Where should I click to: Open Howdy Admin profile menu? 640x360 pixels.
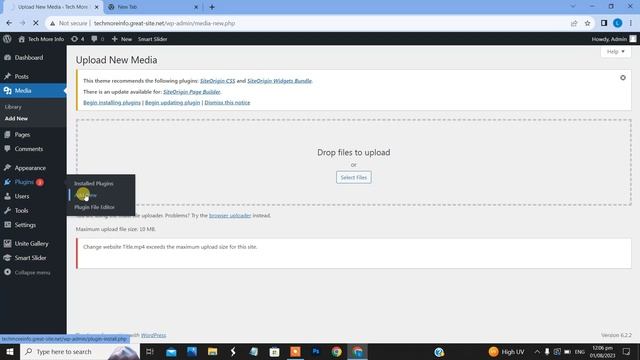(613, 39)
